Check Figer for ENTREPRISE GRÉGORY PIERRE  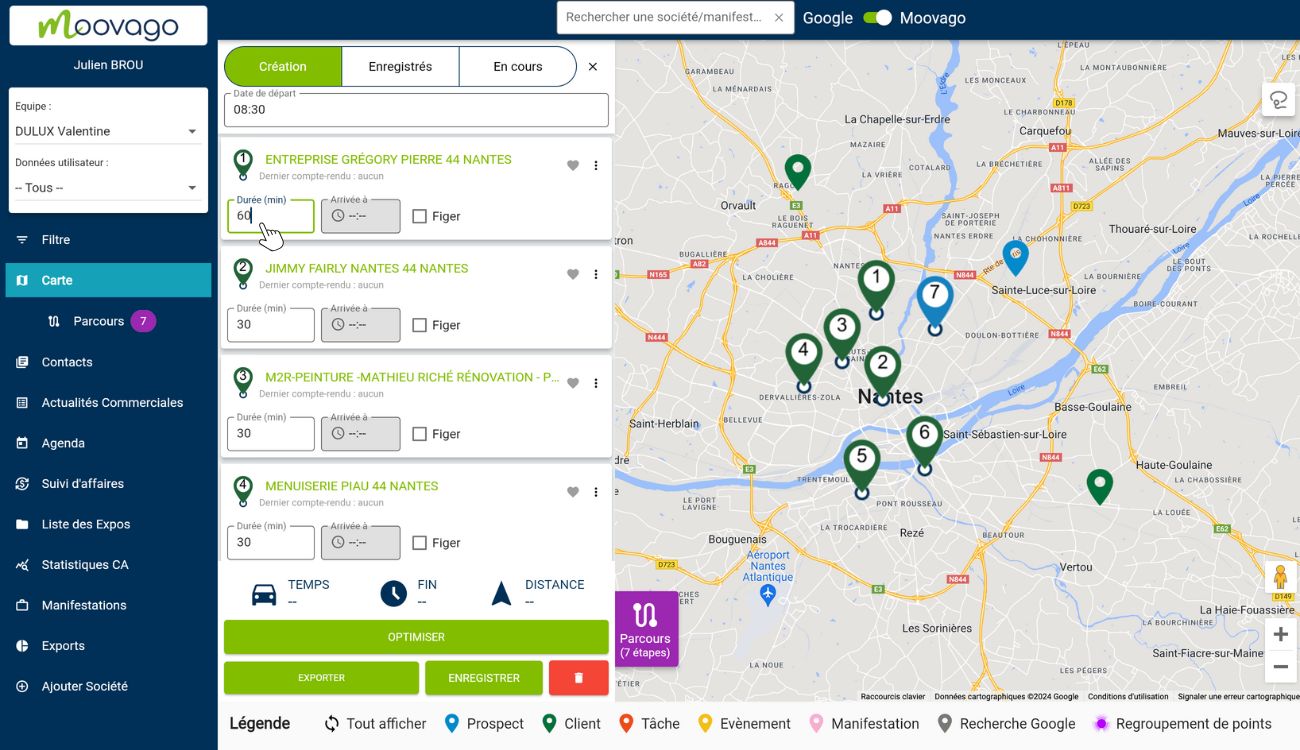click(419, 216)
